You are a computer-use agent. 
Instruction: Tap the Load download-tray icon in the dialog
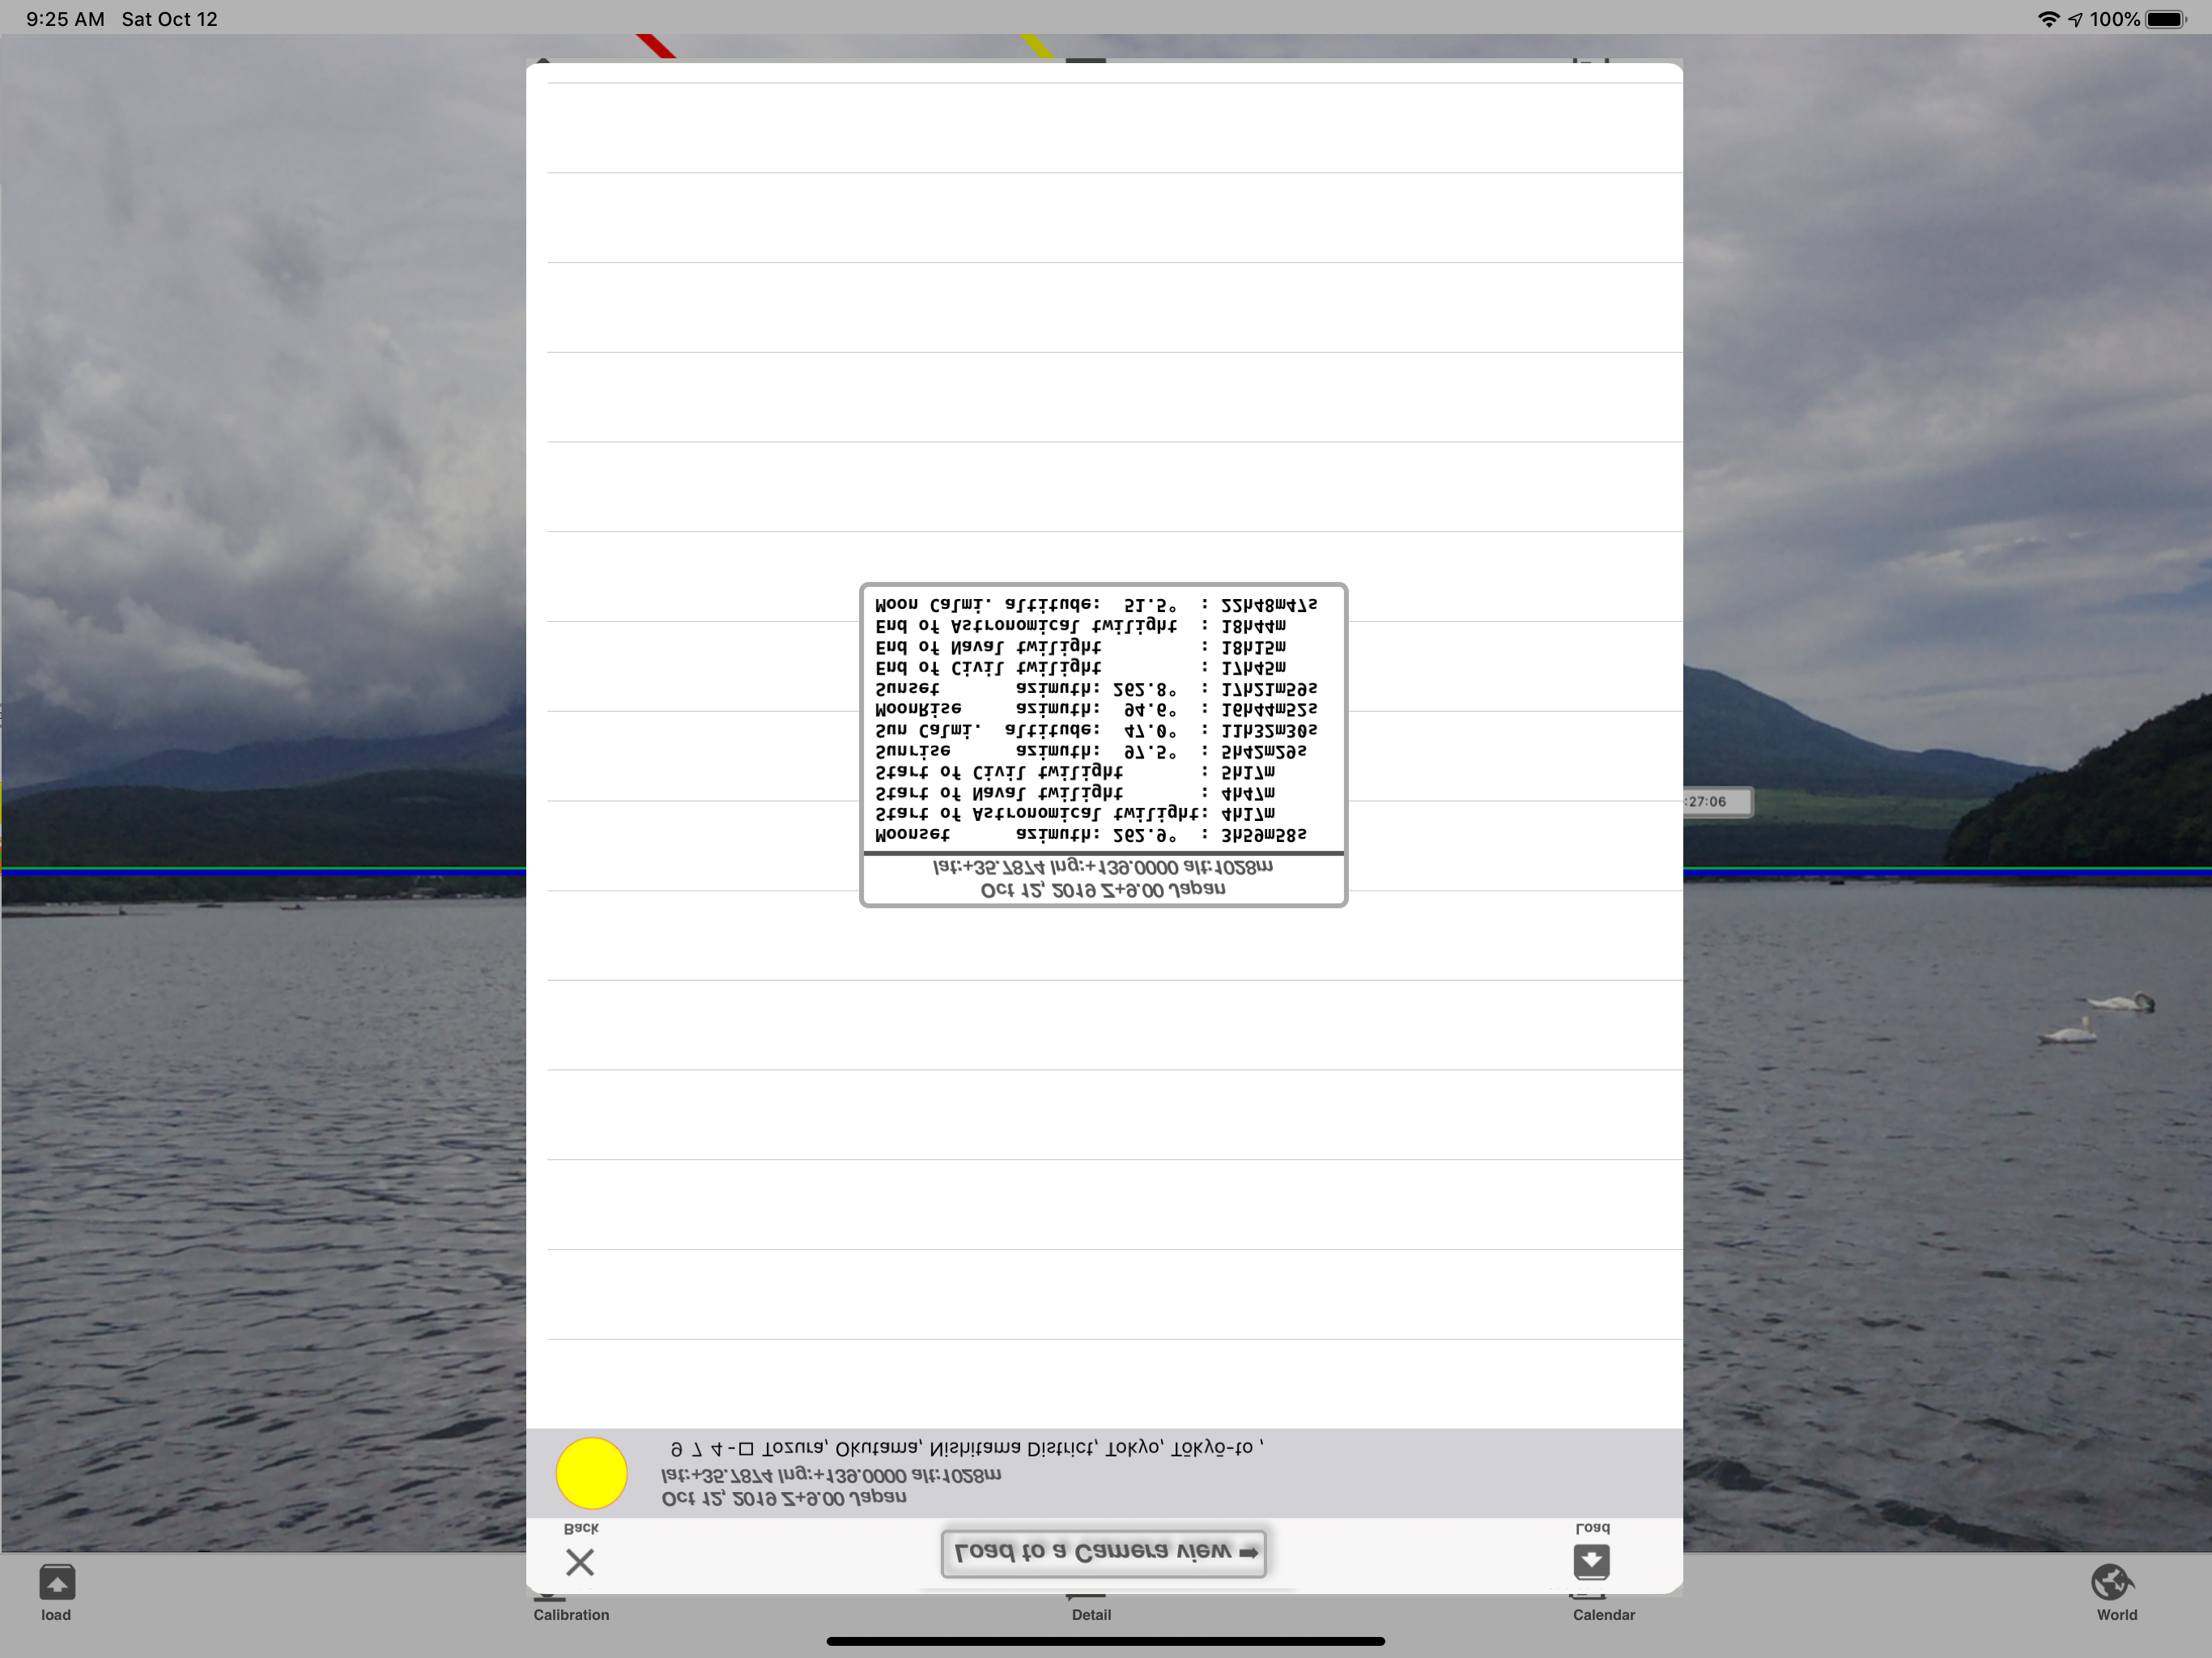tap(1591, 1560)
